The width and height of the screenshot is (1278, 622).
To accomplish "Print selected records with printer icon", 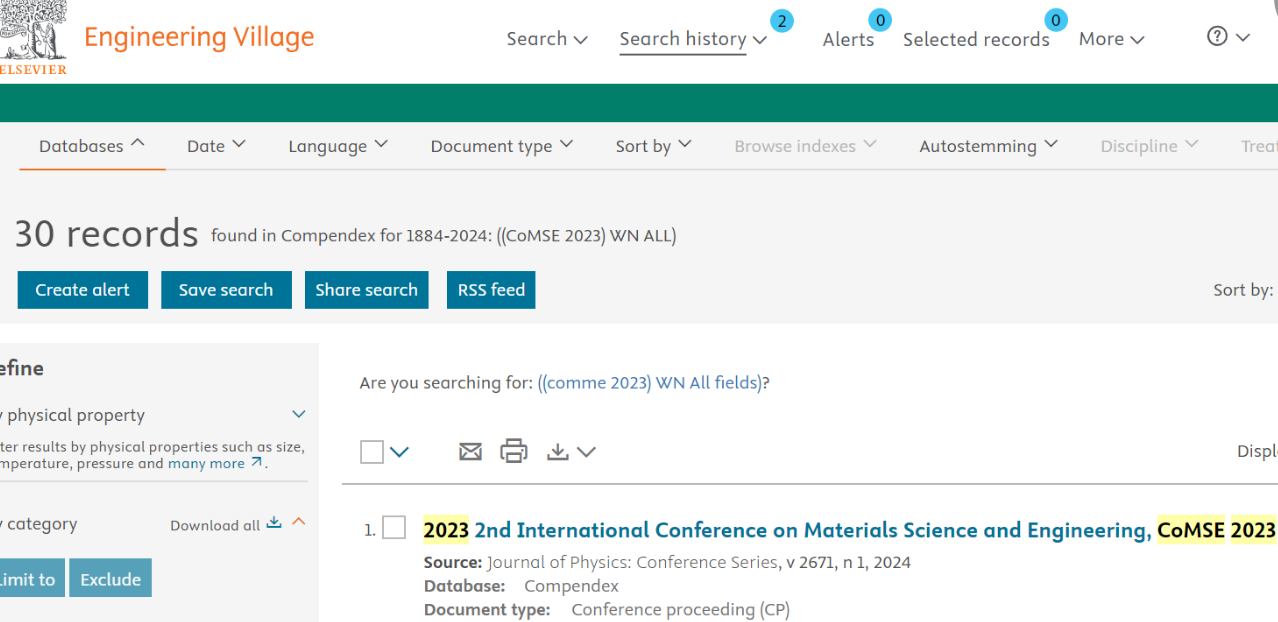I will click(x=513, y=451).
